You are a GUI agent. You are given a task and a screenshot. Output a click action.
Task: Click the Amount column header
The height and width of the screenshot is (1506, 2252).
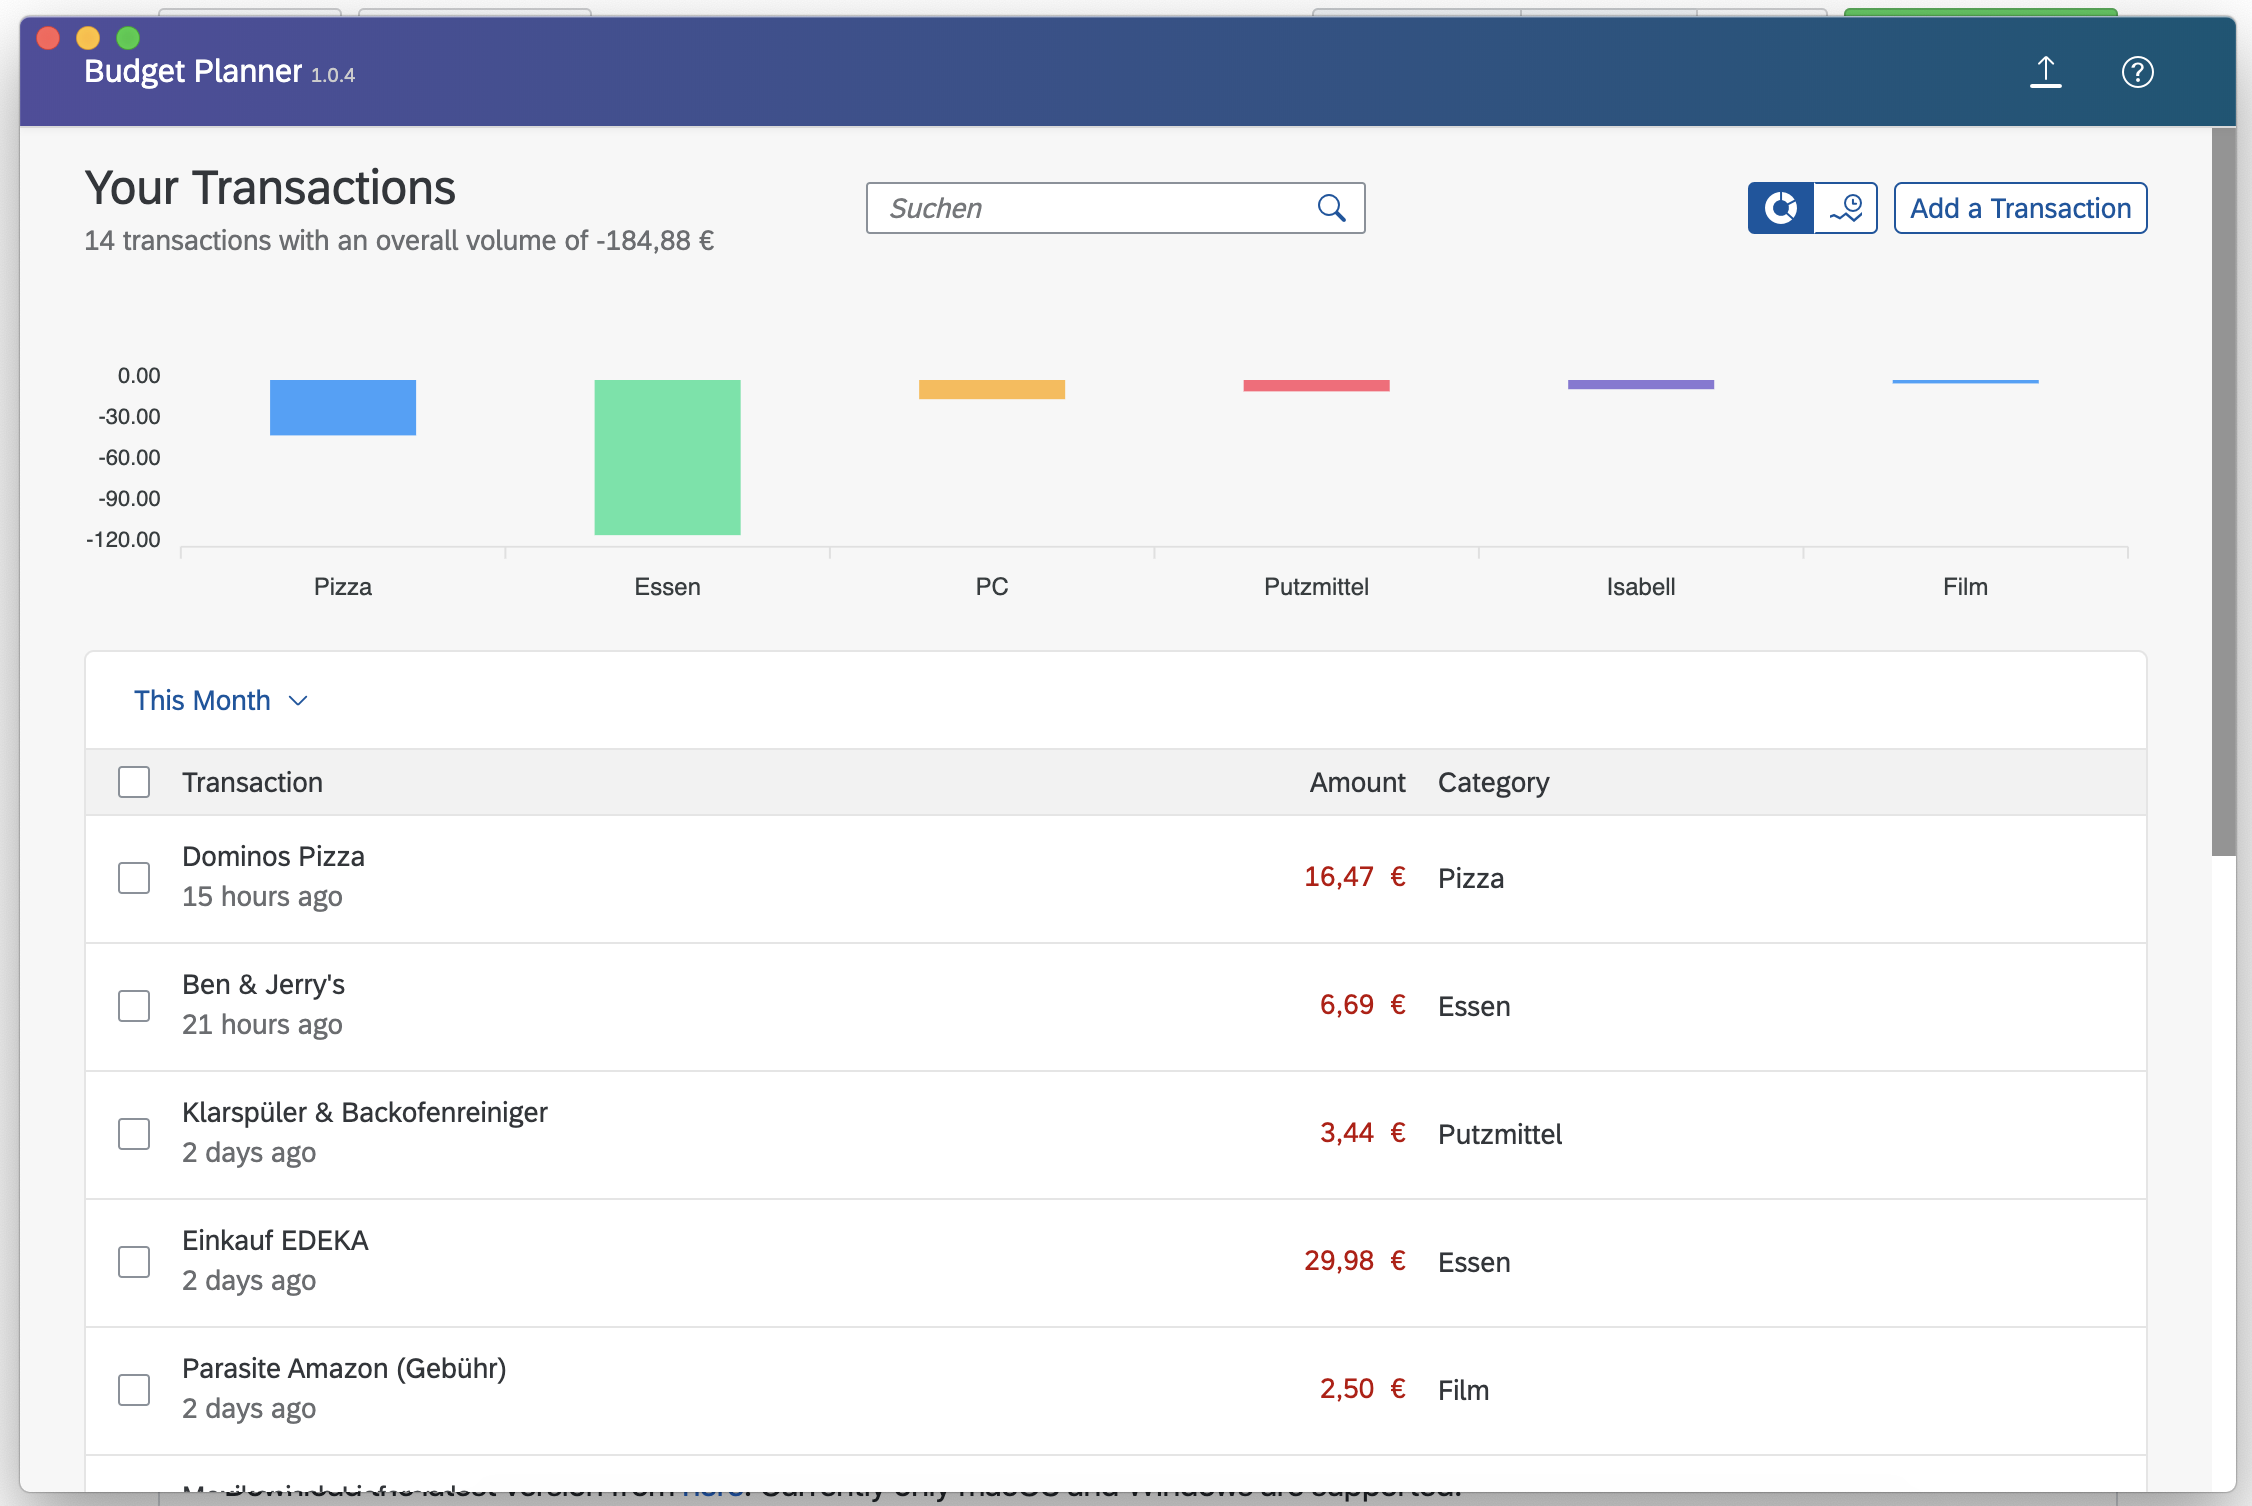1357,782
